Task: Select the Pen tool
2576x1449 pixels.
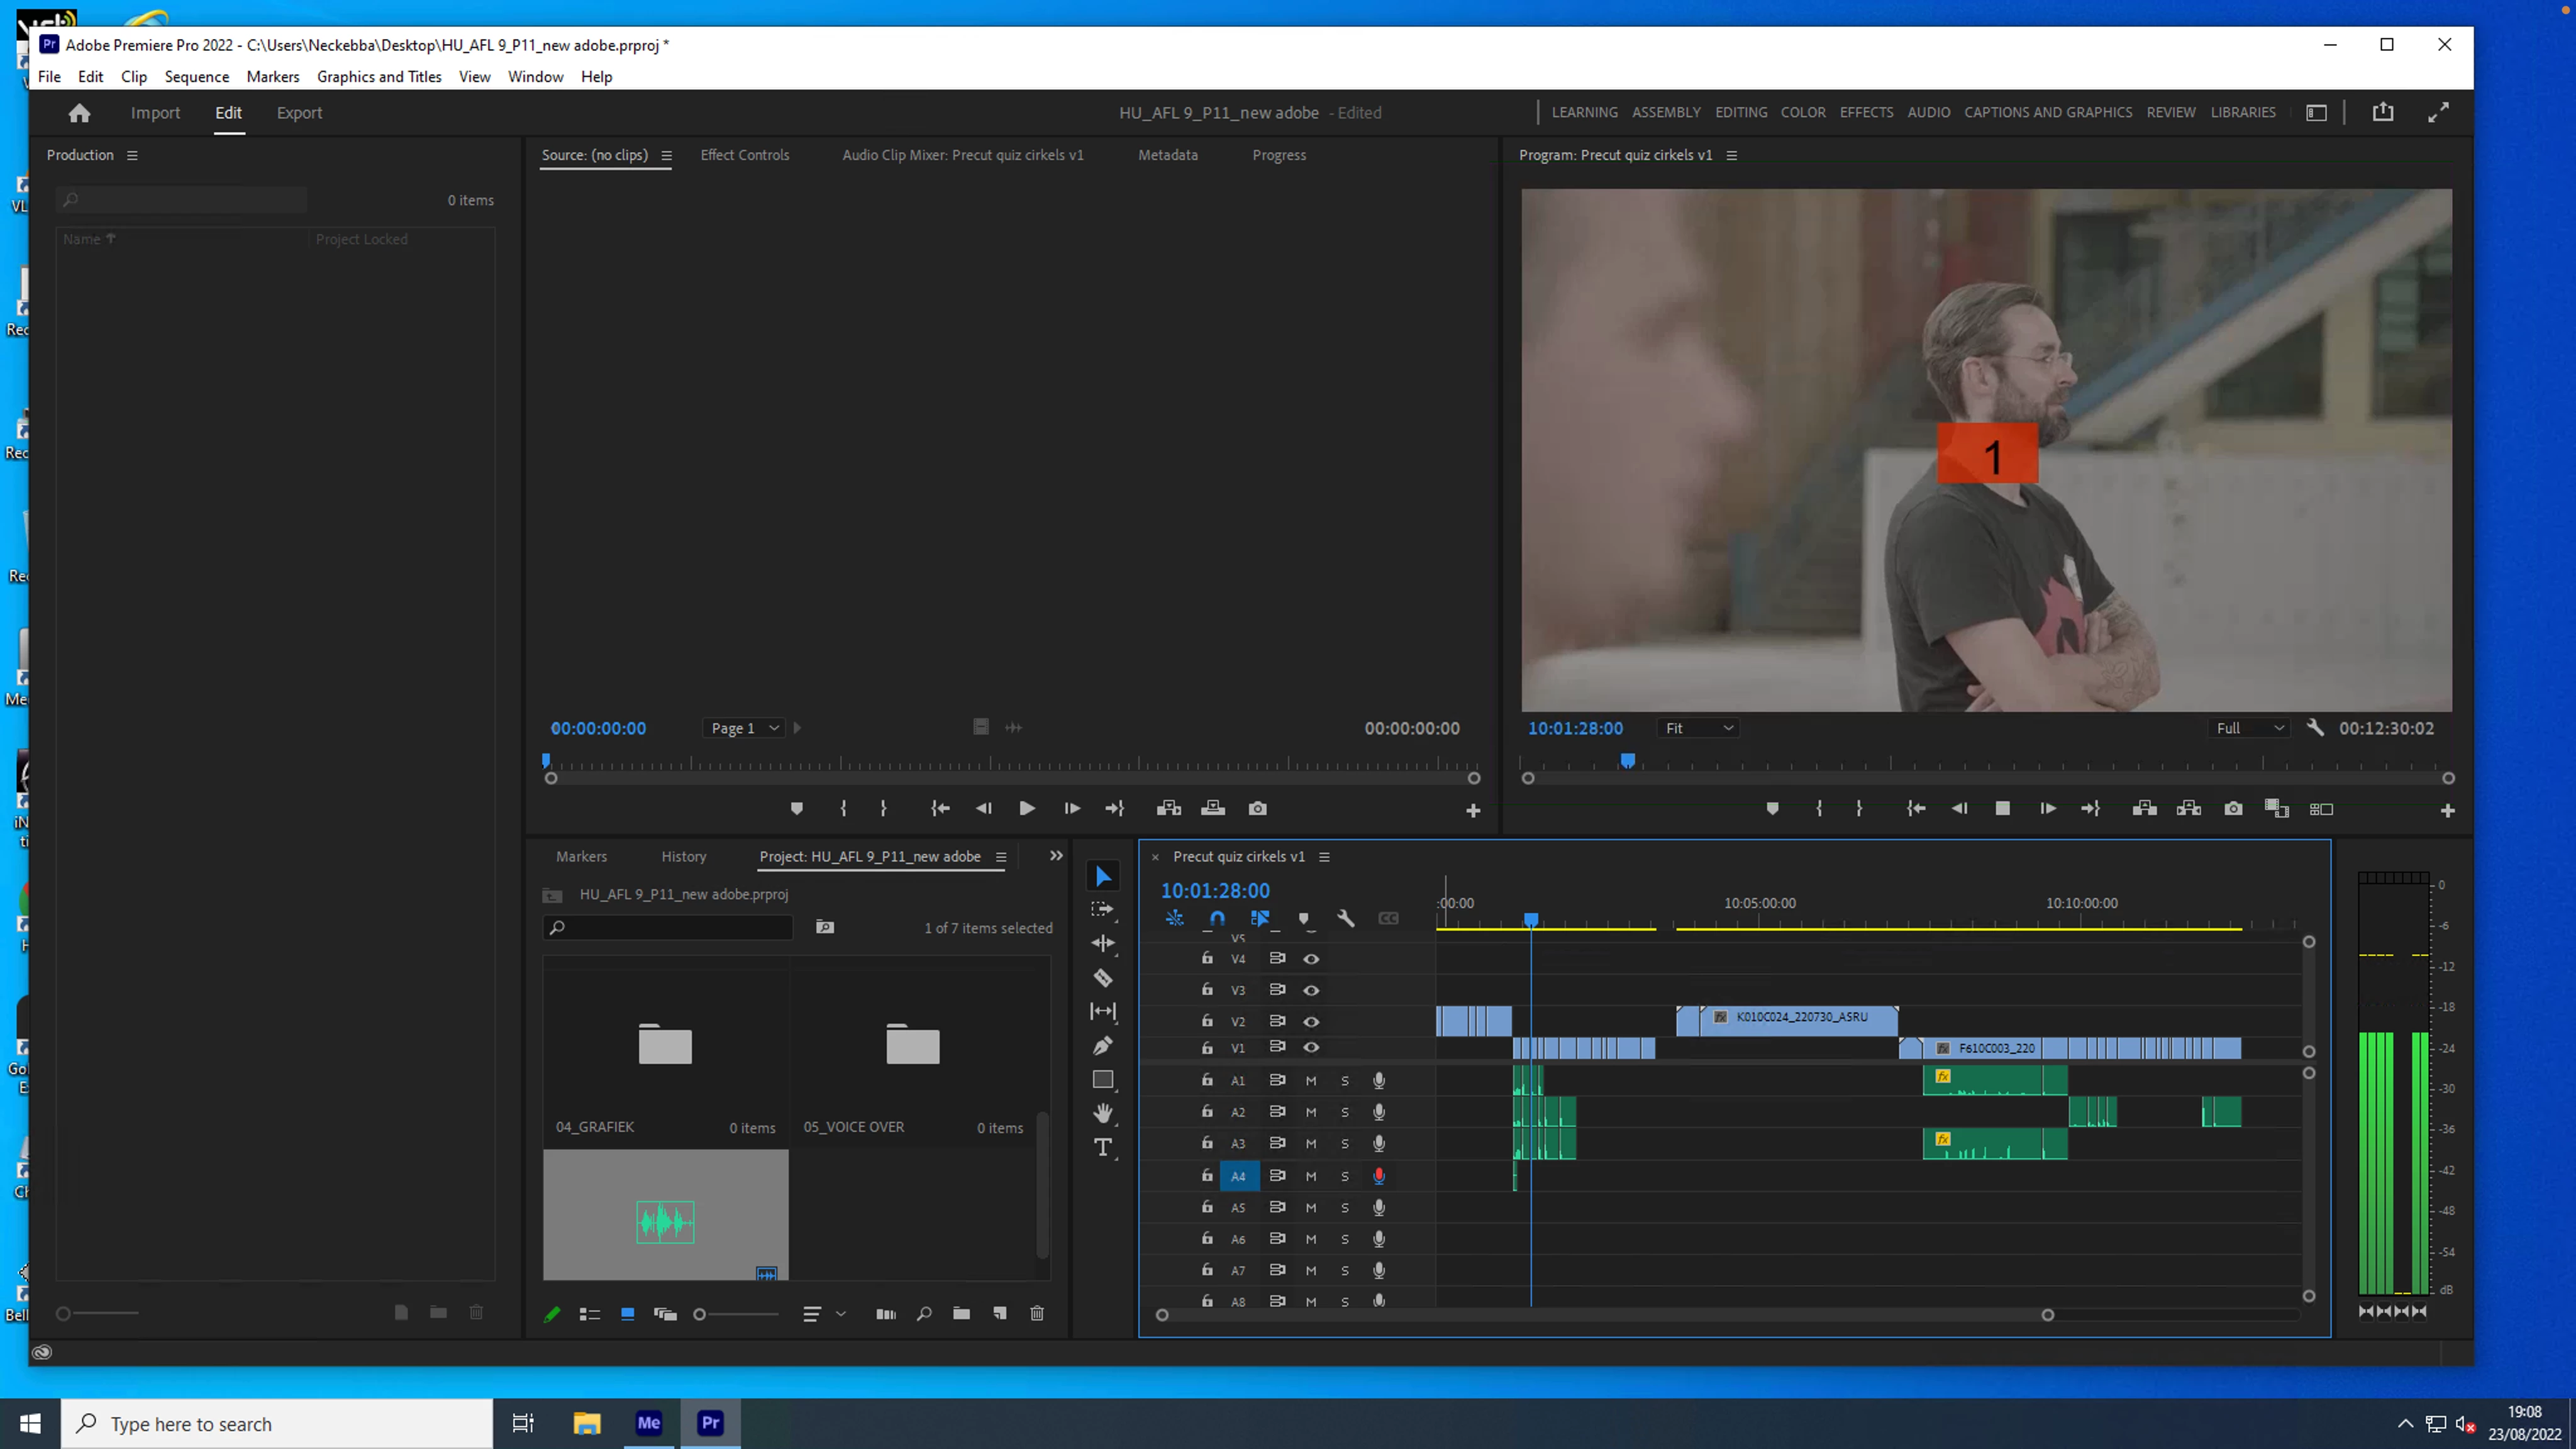Action: (x=1103, y=1046)
